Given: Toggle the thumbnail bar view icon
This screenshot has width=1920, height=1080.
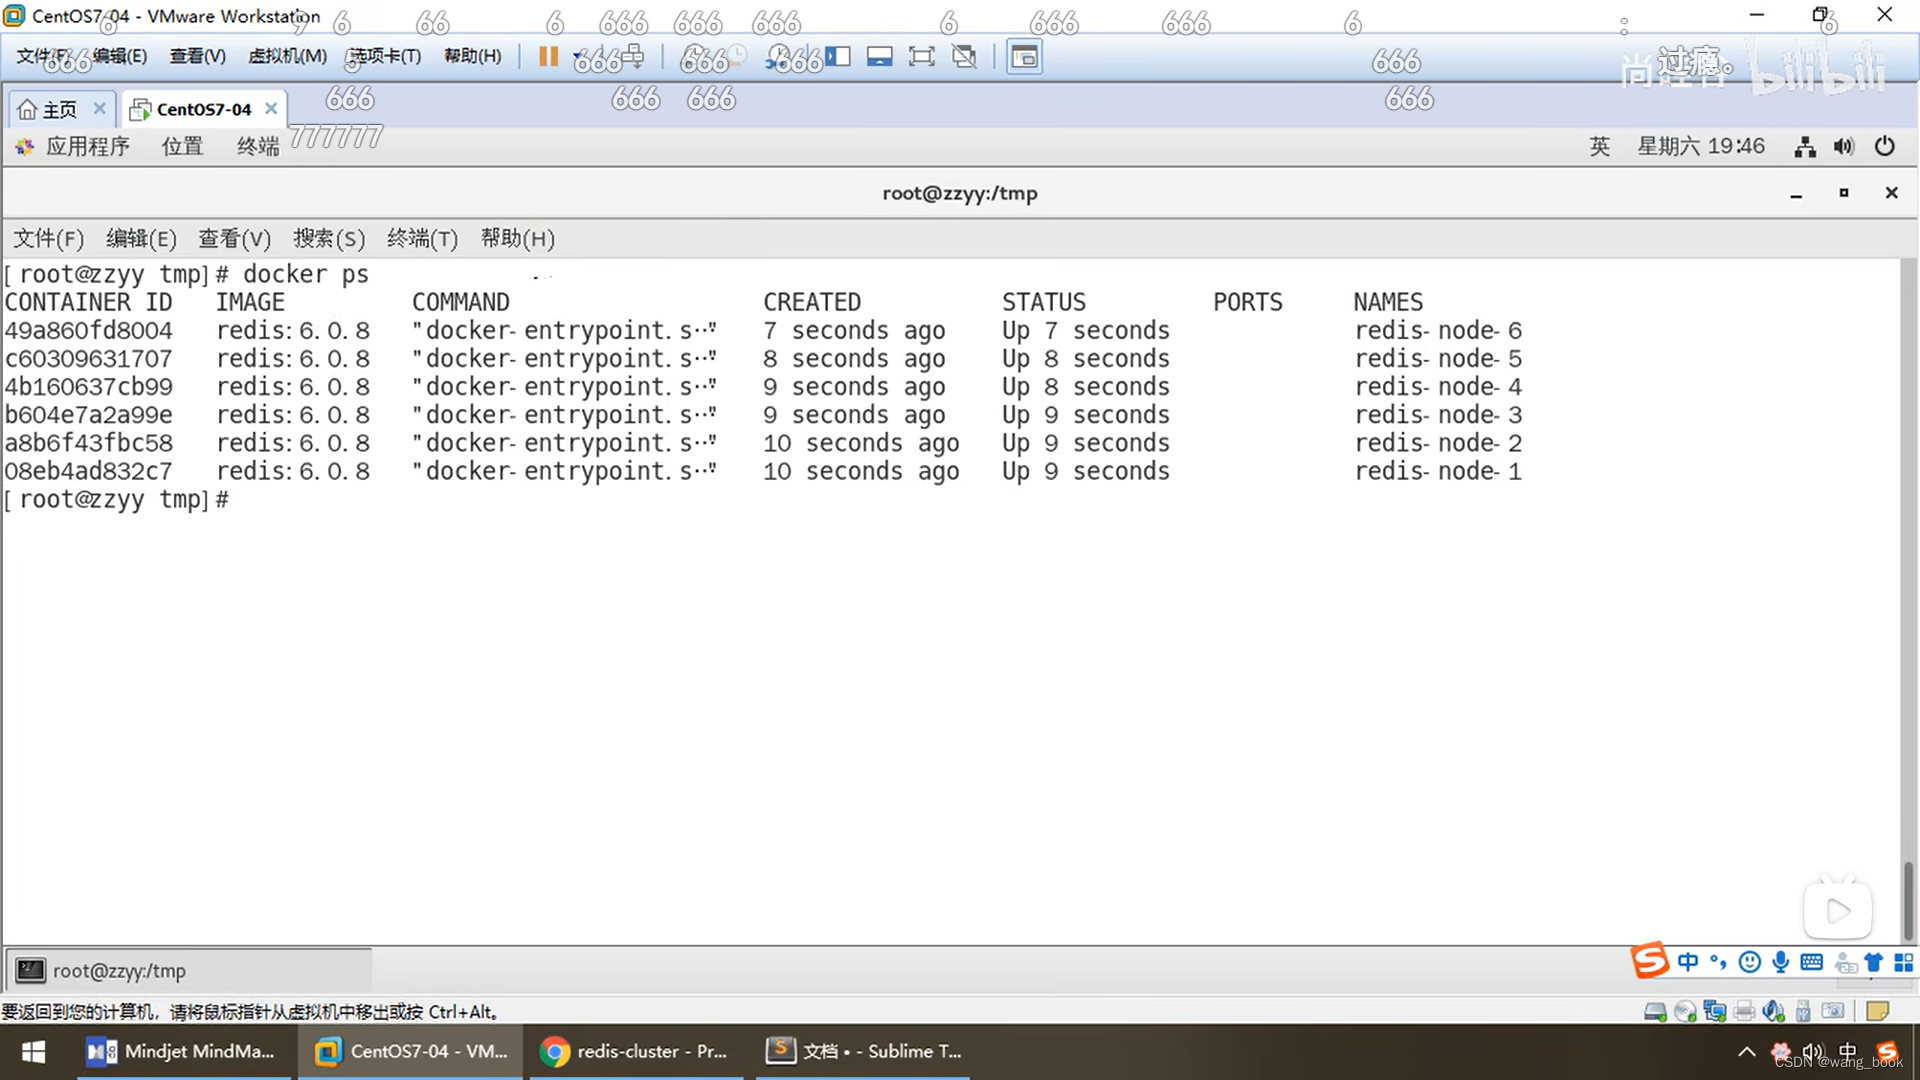Looking at the screenshot, I should pos(879,57).
